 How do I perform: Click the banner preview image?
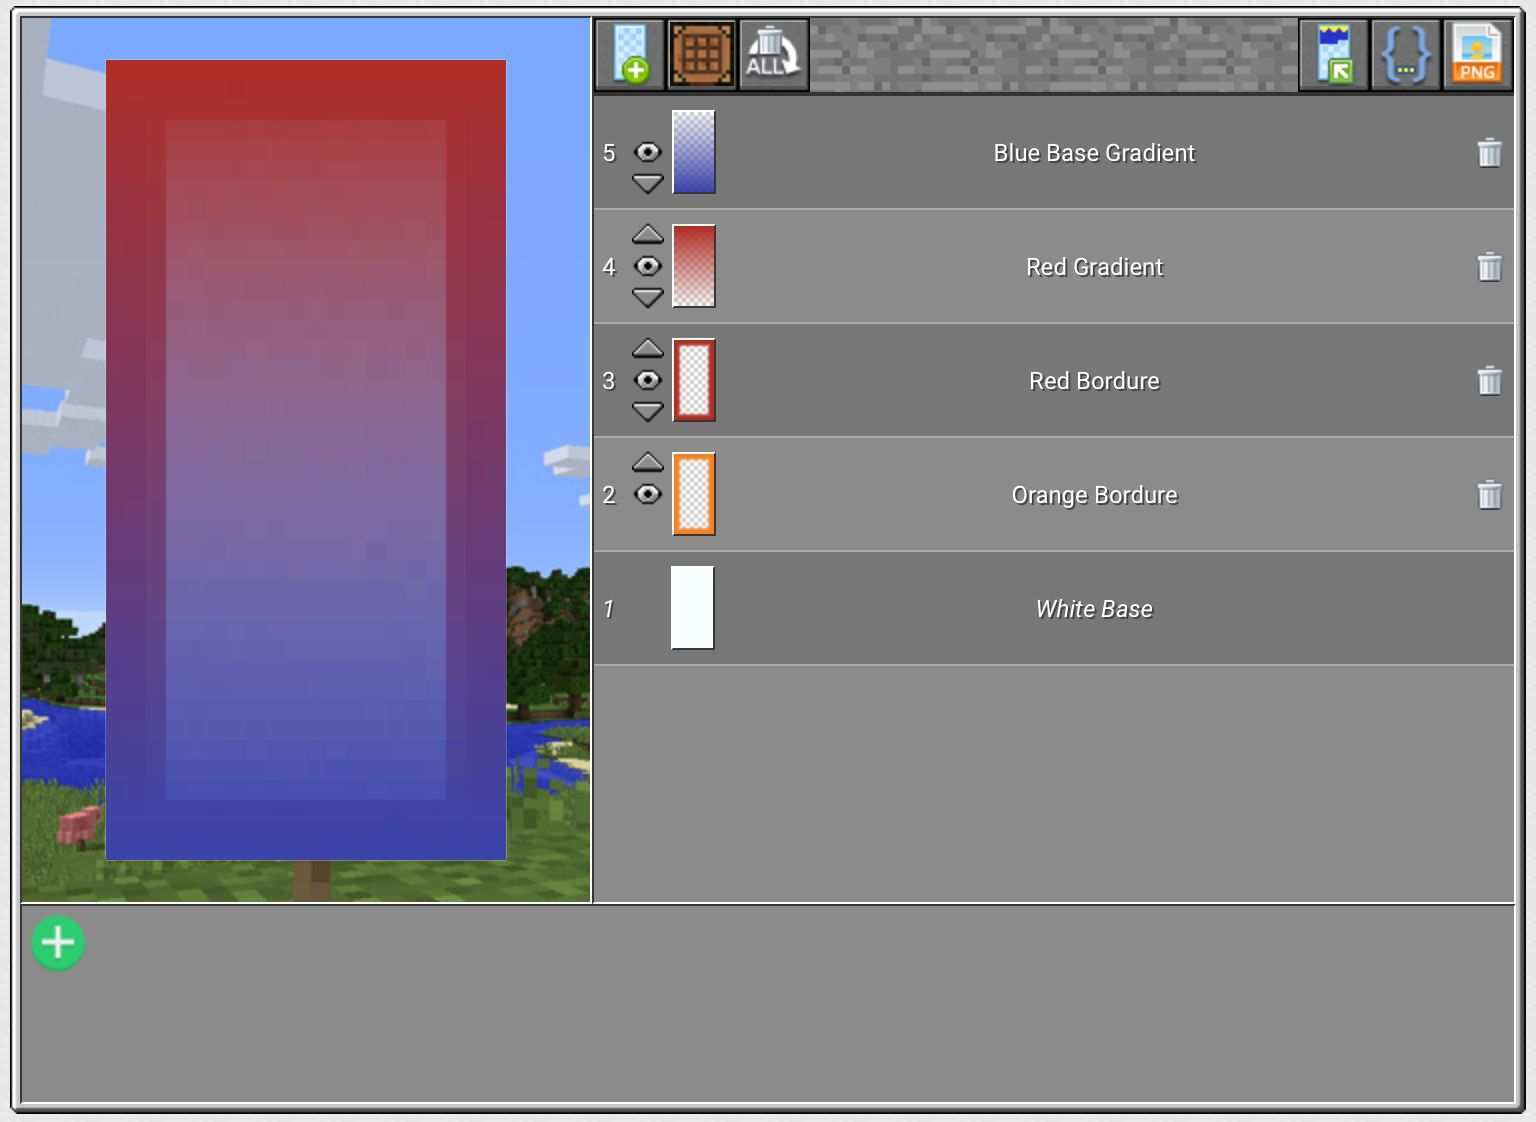(305, 460)
